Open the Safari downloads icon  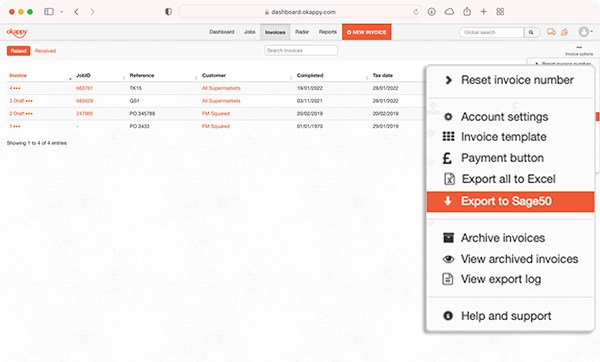point(432,12)
